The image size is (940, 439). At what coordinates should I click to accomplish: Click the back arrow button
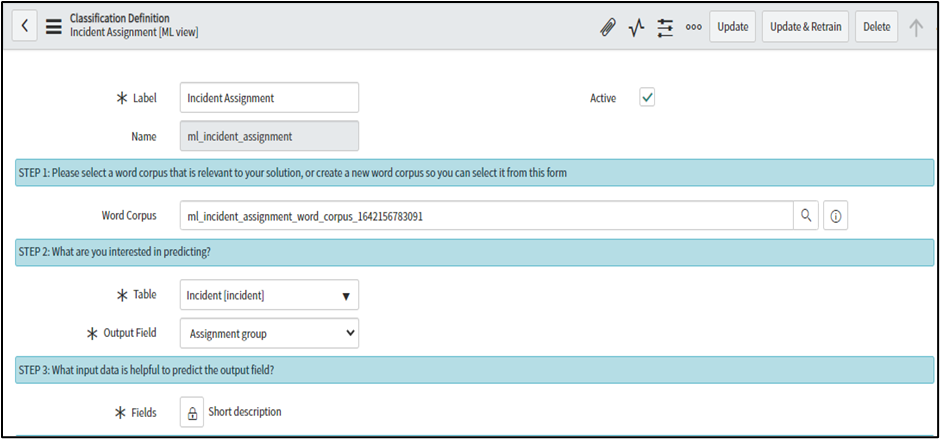coord(25,27)
